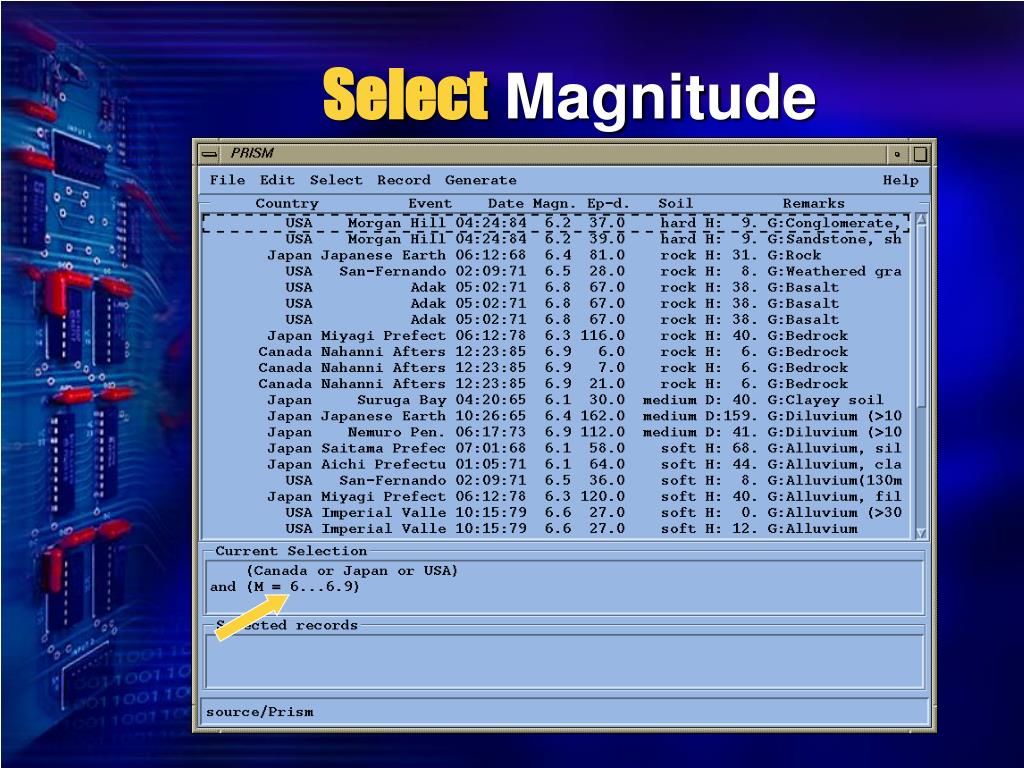Select the Japanese Earth 06:12:68 record
The width and height of the screenshot is (1024, 768).
click(556, 255)
